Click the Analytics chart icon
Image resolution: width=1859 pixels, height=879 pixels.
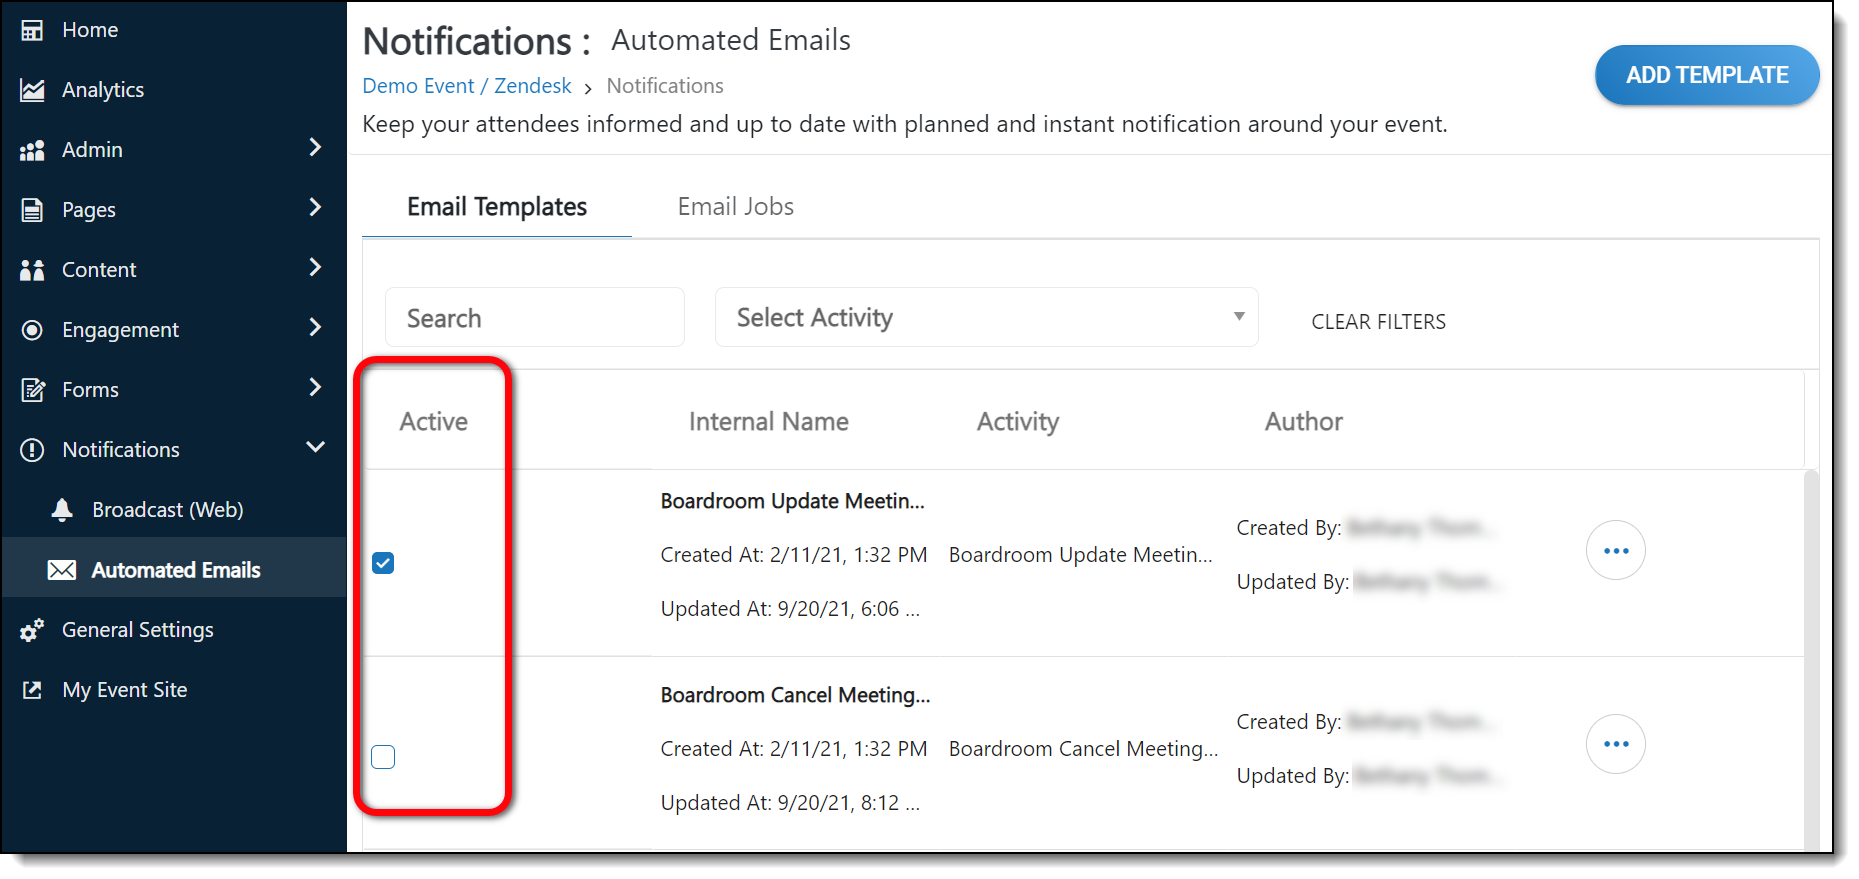[x=32, y=90]
